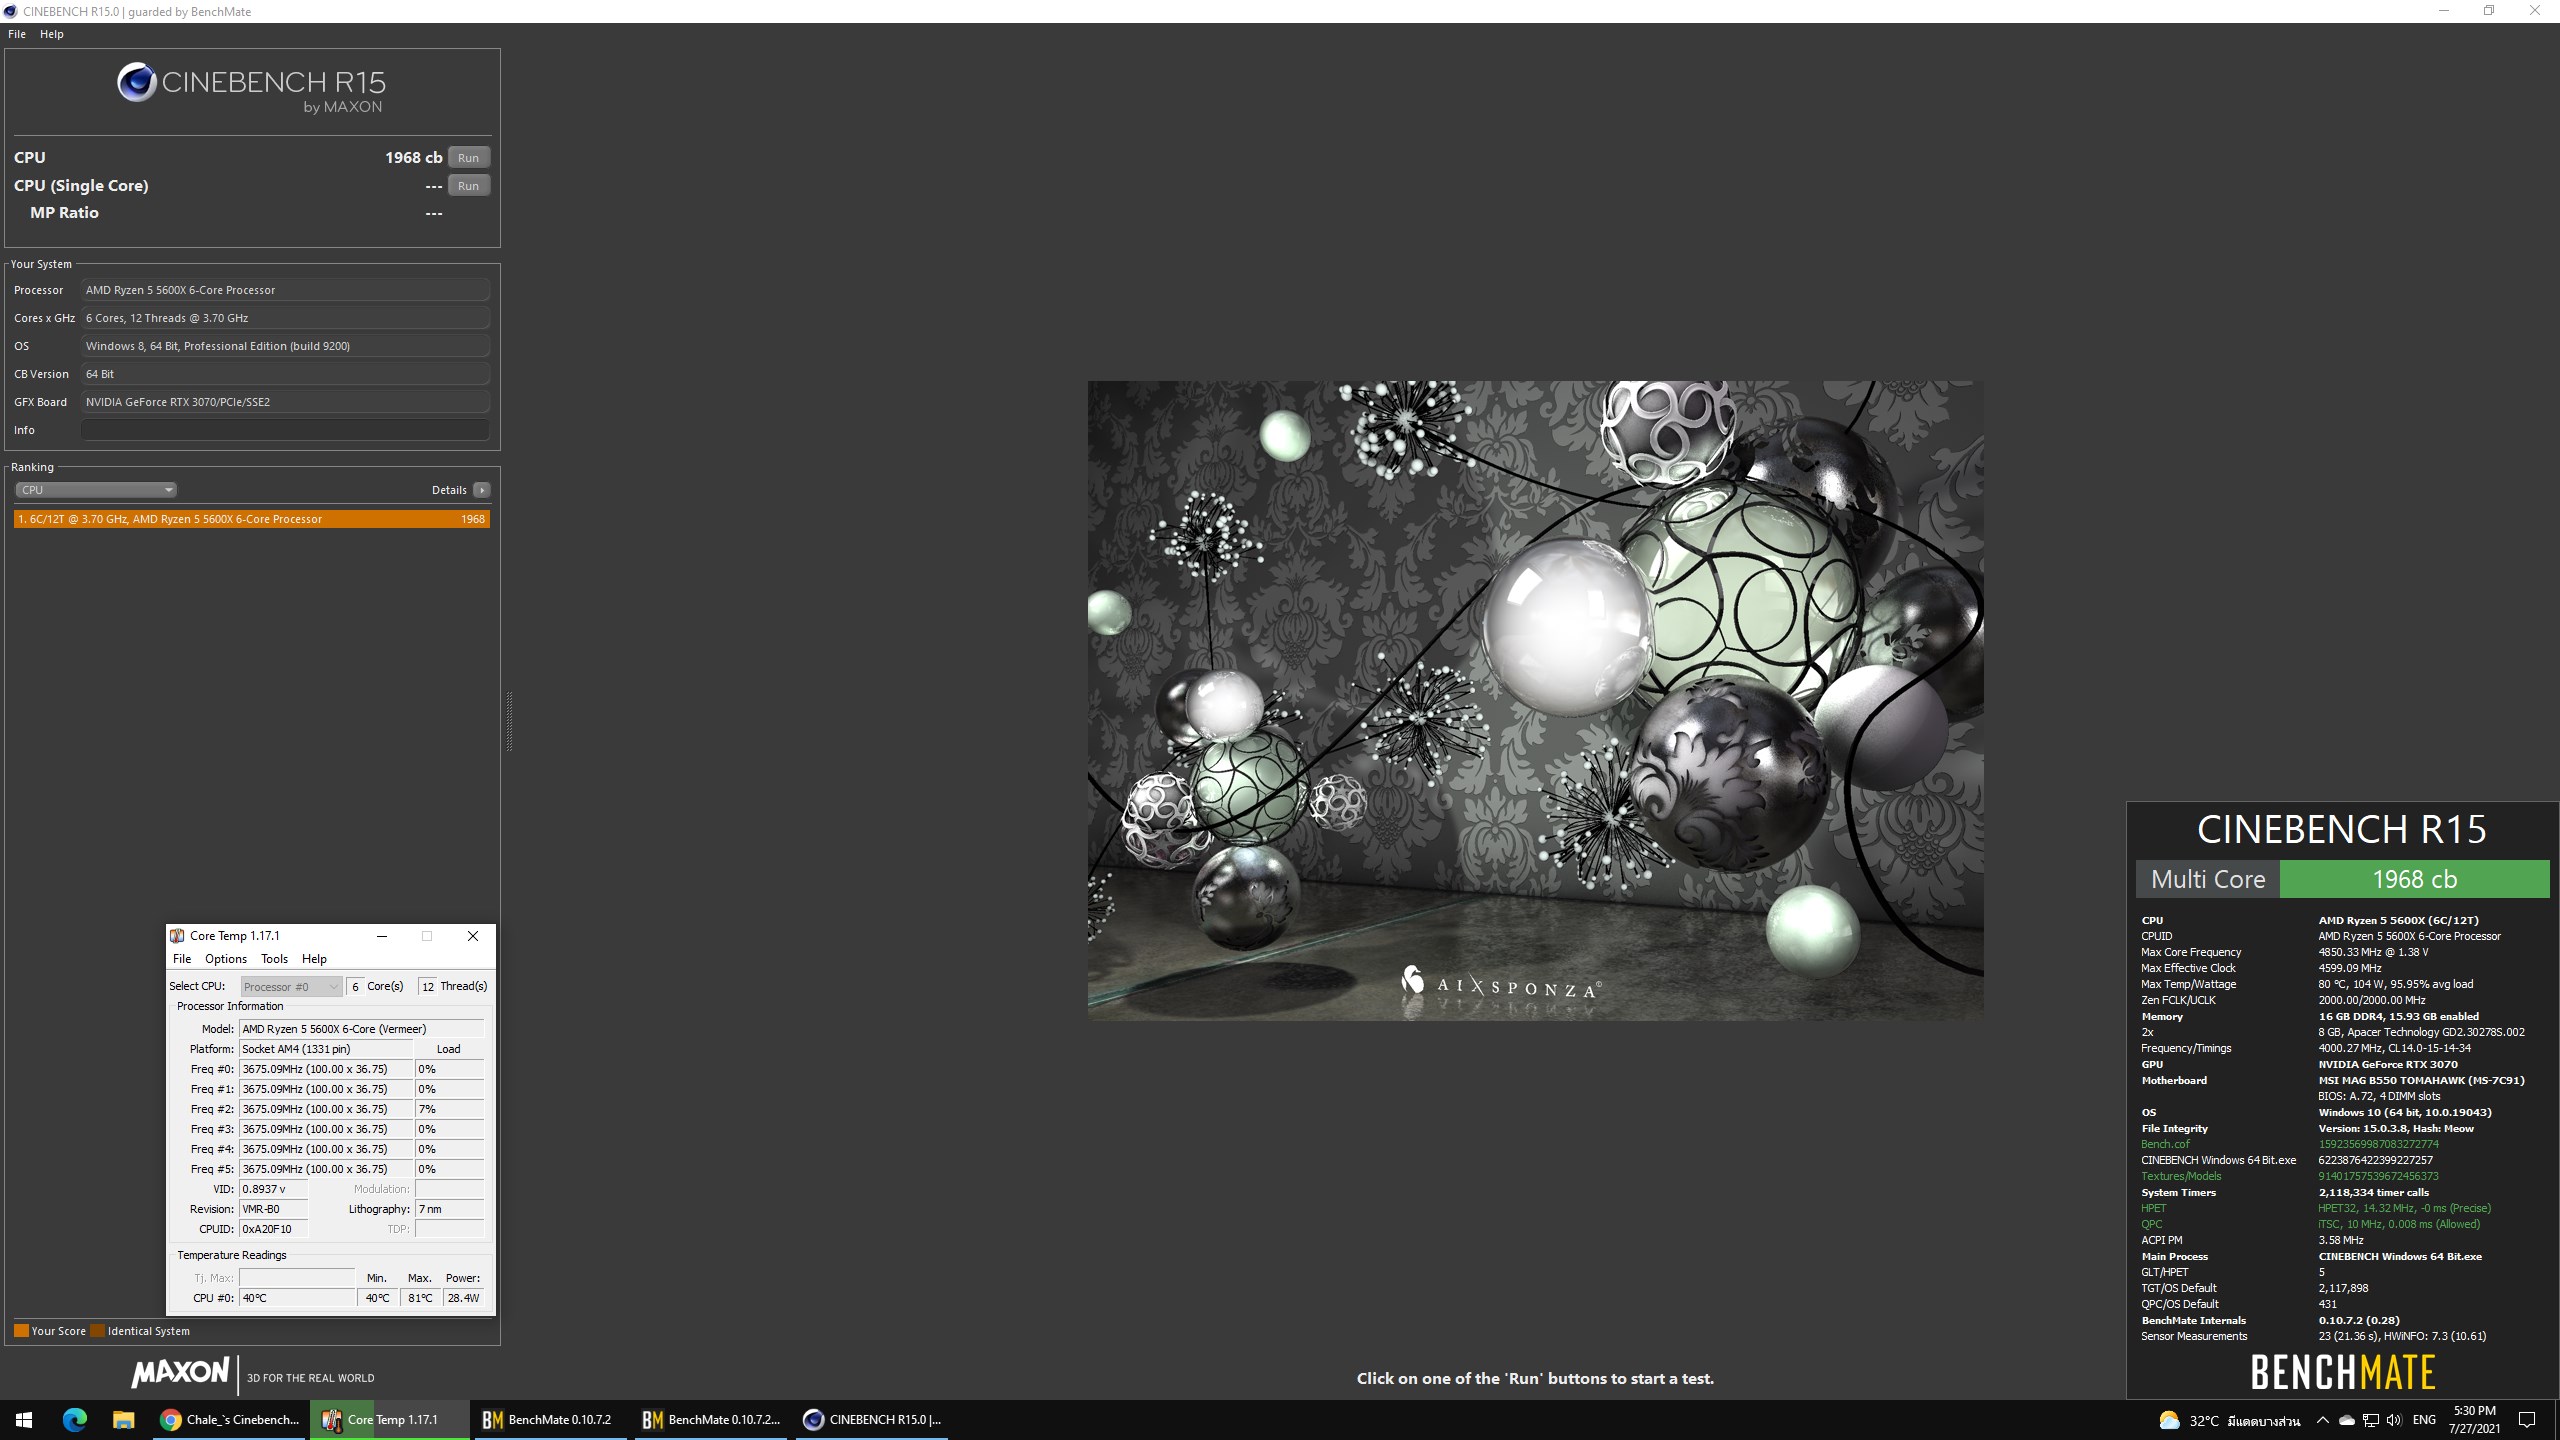Click the QPC timer entry
The image size is (2560, 1440).
tap(2151, 1224)
